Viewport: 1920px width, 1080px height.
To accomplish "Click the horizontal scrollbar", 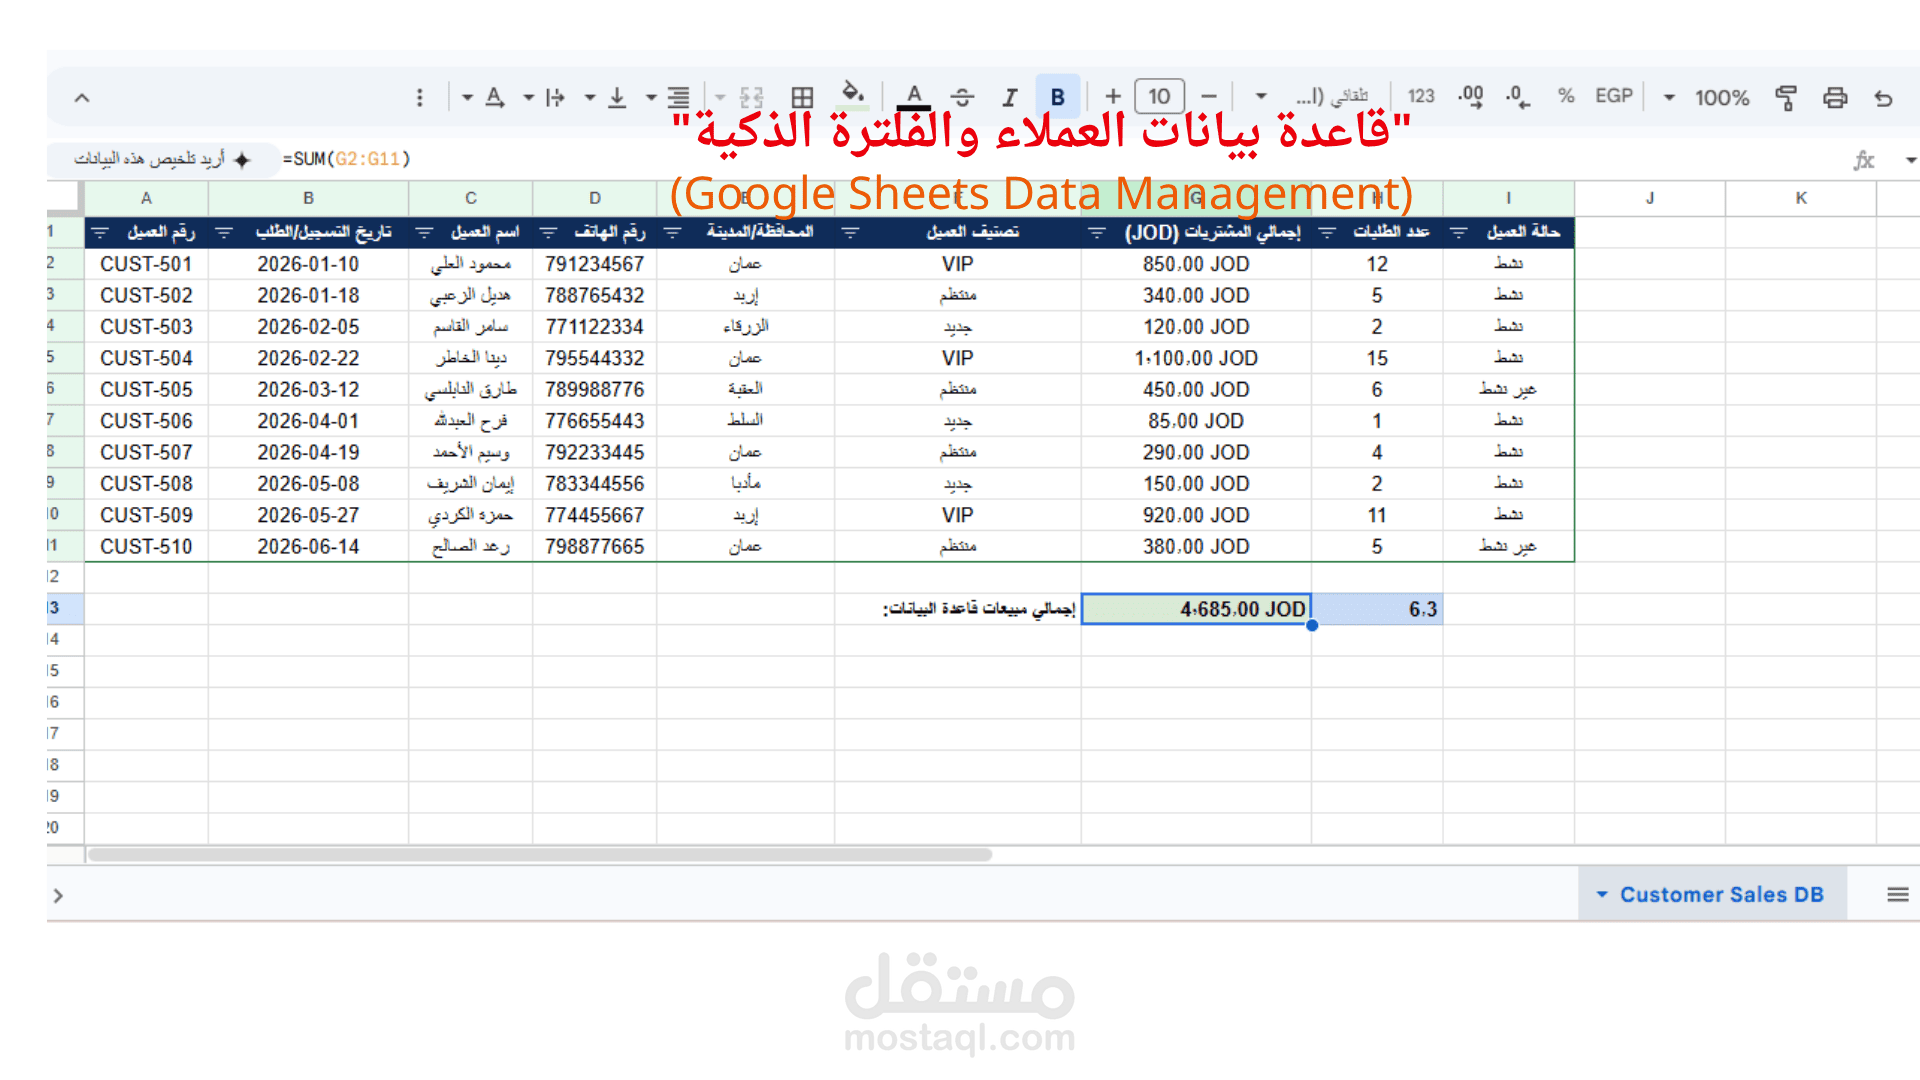I will point(540,854).
